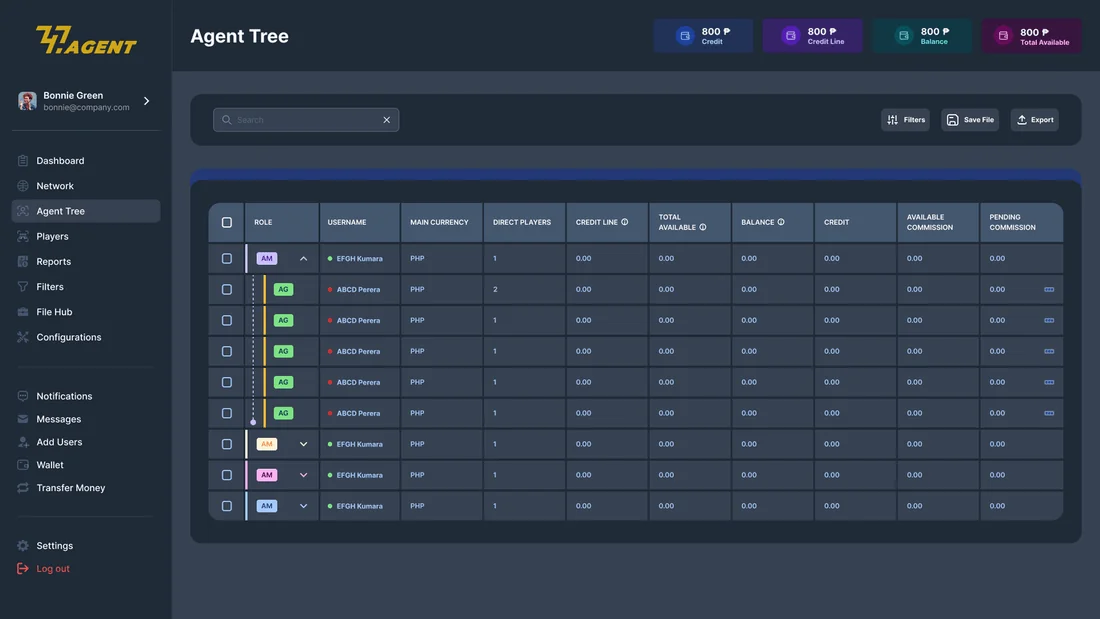Screen dimensions: 1100x619
Task: Expand the orange AM EFGH Kumara row
Action: pyautogui.click(x=304, y=444)
